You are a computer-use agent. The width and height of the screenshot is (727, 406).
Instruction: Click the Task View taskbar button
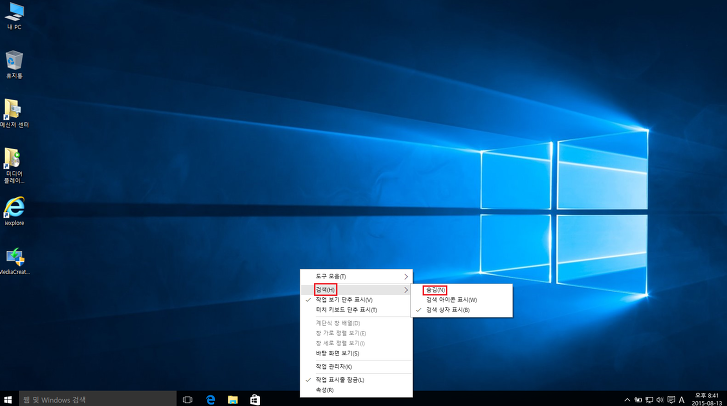[187, 399]
